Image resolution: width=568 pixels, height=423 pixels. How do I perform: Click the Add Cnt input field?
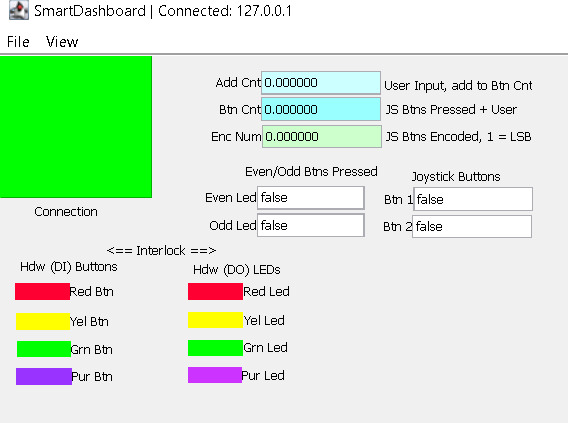[321, 83]
